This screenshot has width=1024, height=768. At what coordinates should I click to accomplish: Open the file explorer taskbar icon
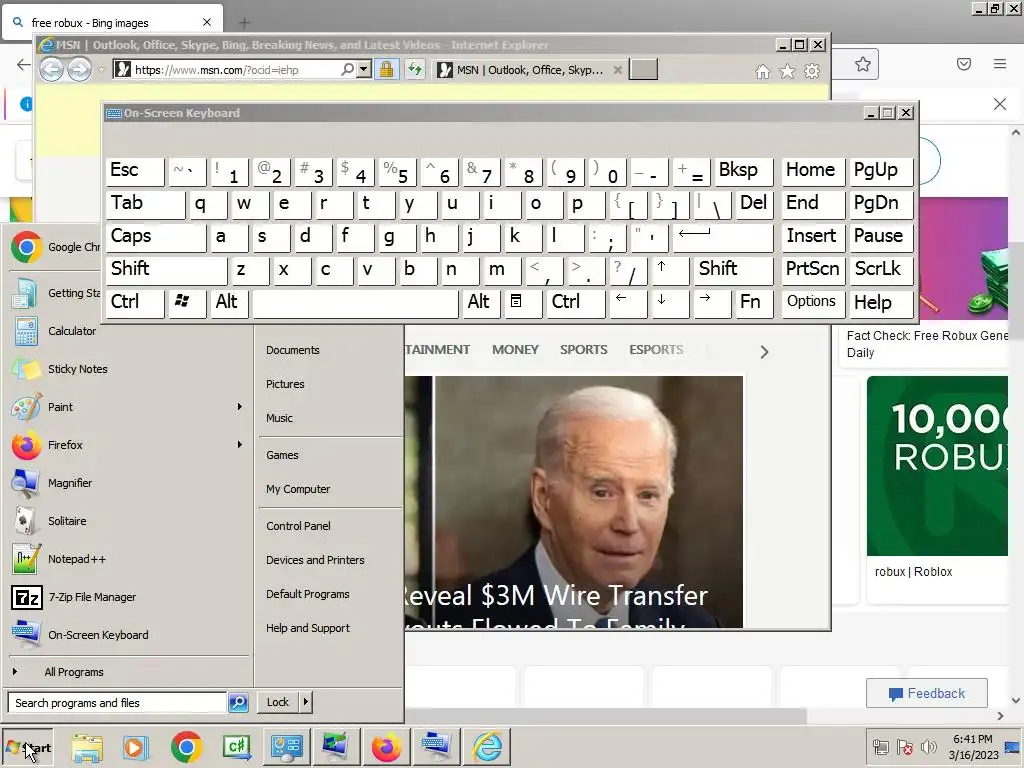coord(87,747)
